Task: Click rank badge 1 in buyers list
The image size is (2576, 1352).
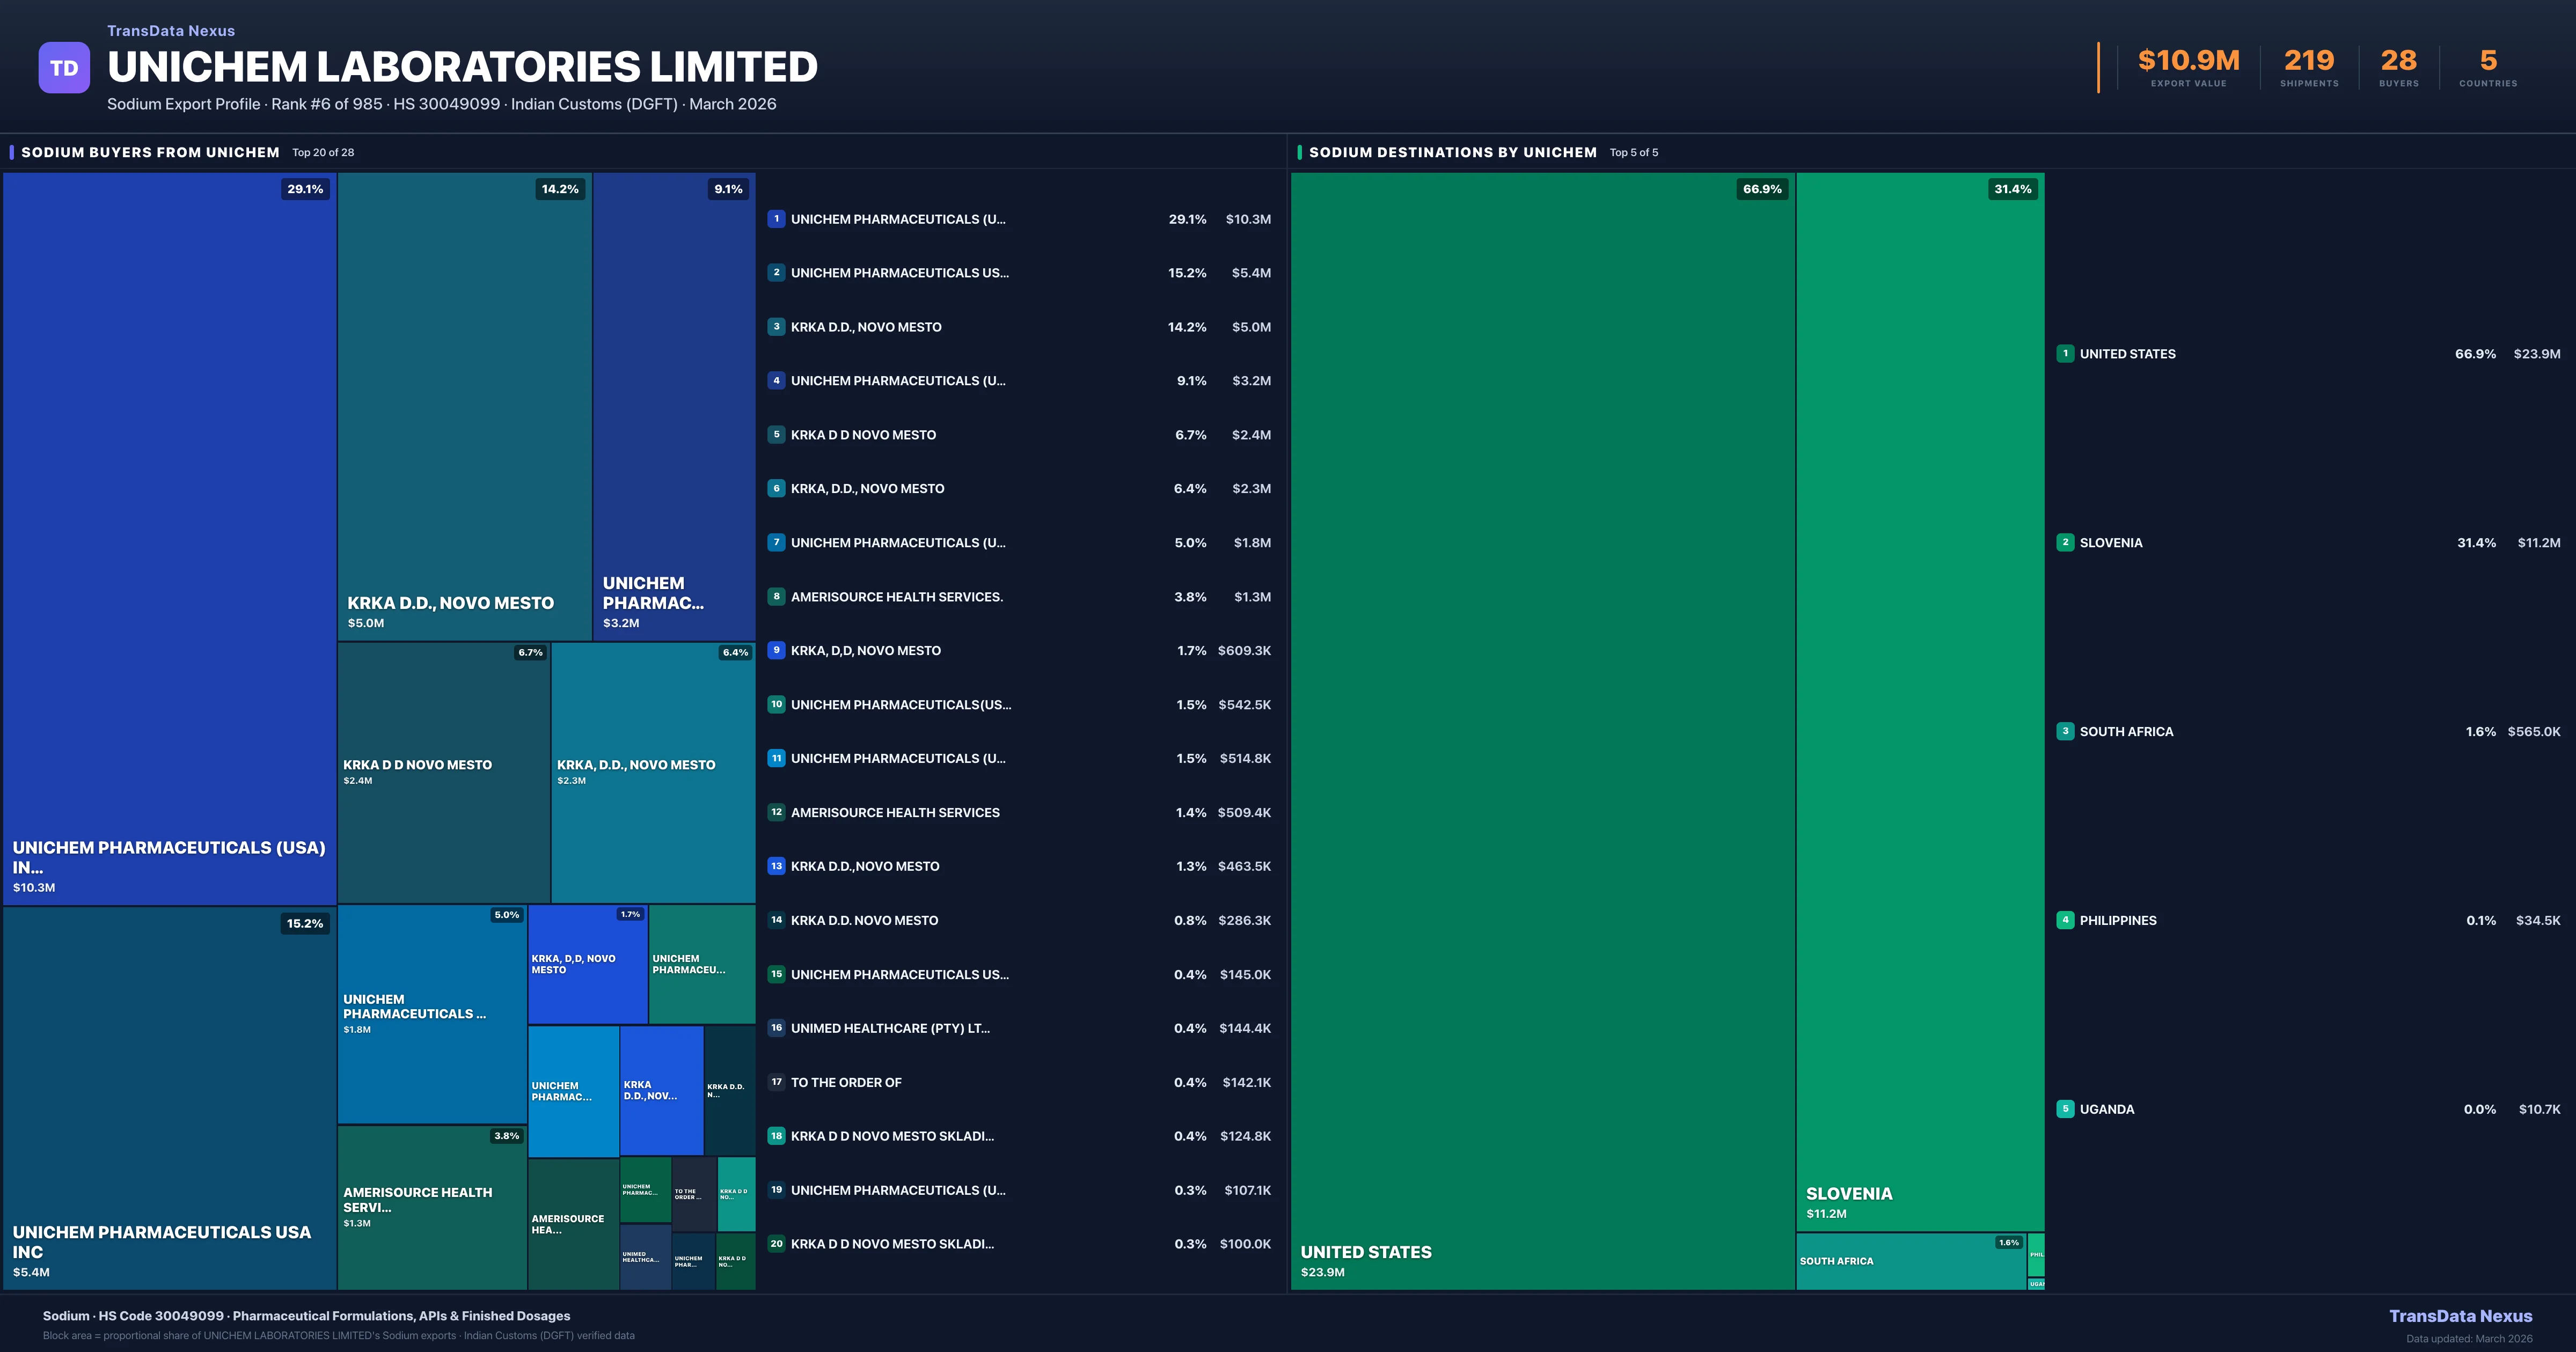Action: click(776, 219)
